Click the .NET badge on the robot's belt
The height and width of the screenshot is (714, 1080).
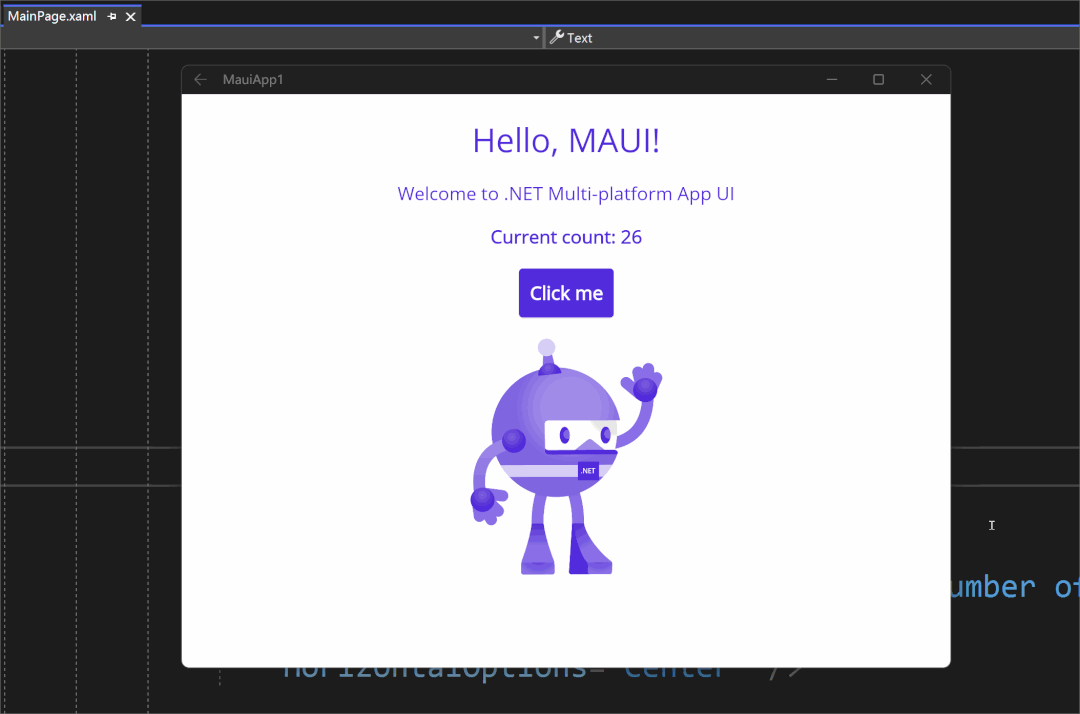(x=587, y=470)
